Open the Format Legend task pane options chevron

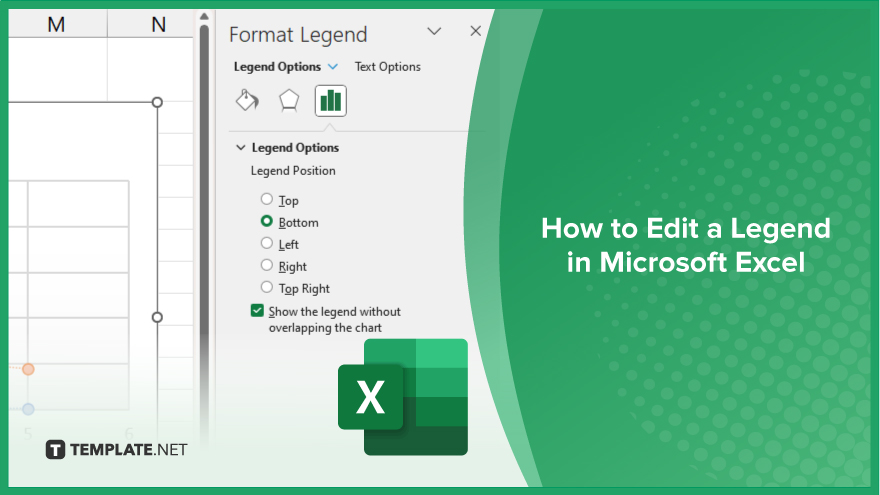tap(434, 31)
